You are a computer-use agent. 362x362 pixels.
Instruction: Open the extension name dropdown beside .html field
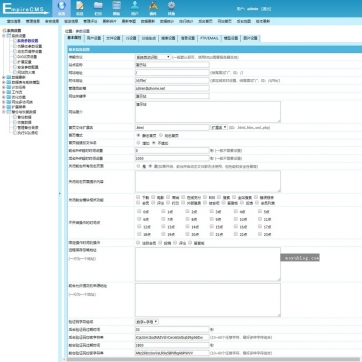click(x=219, y=127)
